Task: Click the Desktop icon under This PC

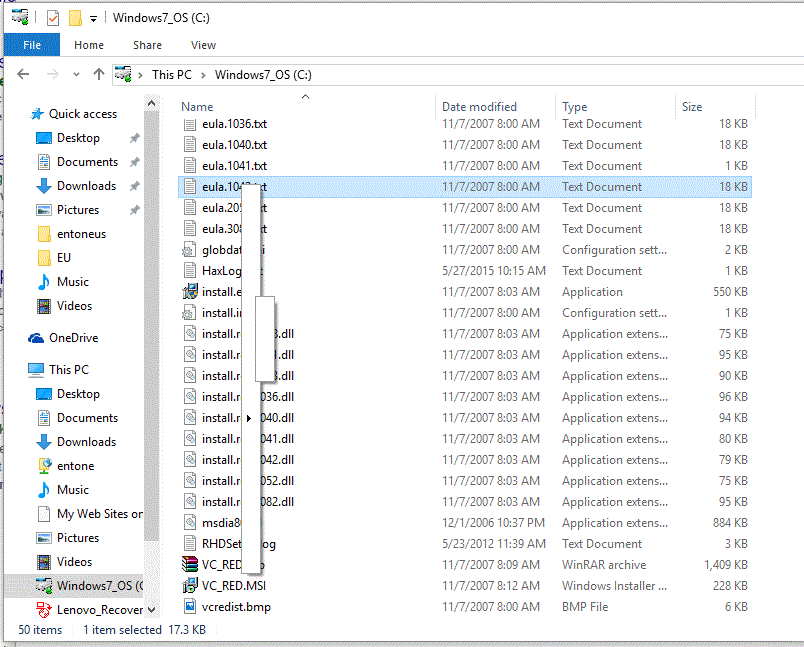Action: pos(44,394)
